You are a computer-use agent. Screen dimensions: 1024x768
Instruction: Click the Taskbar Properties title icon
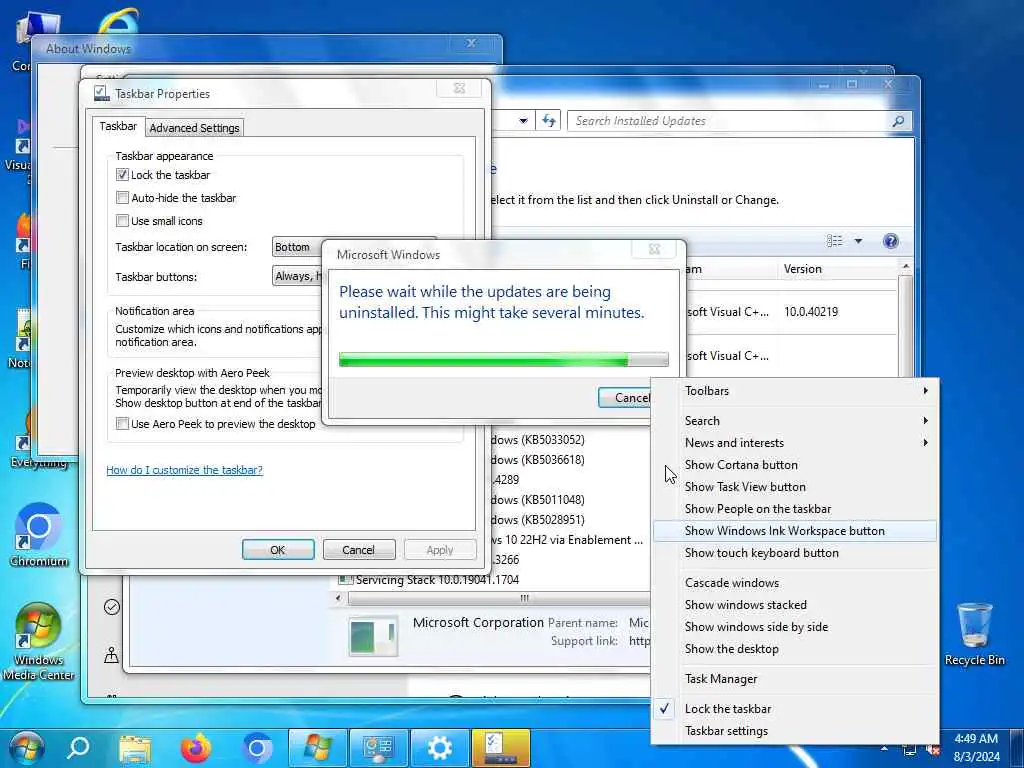(101, 93)
